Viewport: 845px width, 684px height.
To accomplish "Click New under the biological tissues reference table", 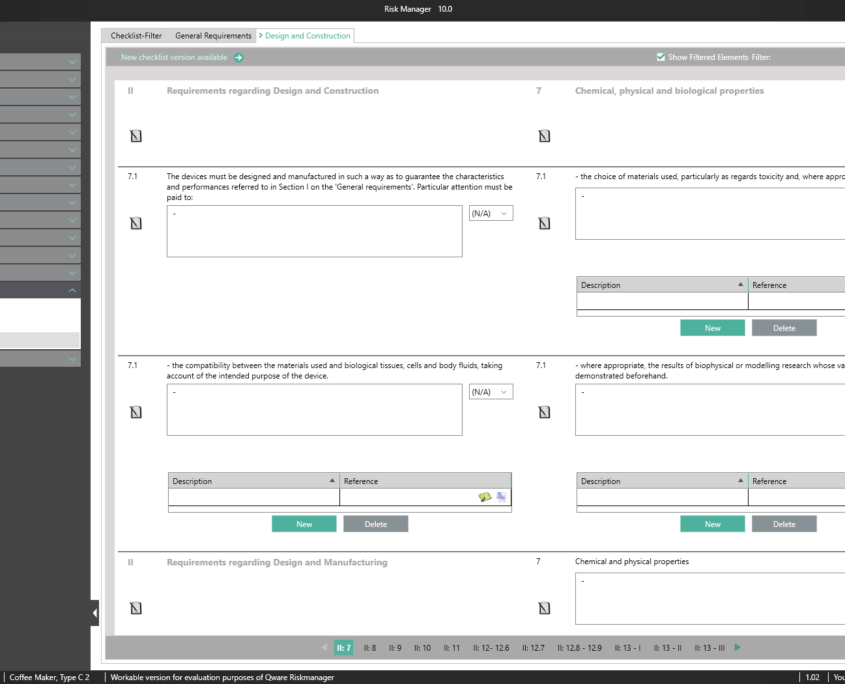I will 304,524.
